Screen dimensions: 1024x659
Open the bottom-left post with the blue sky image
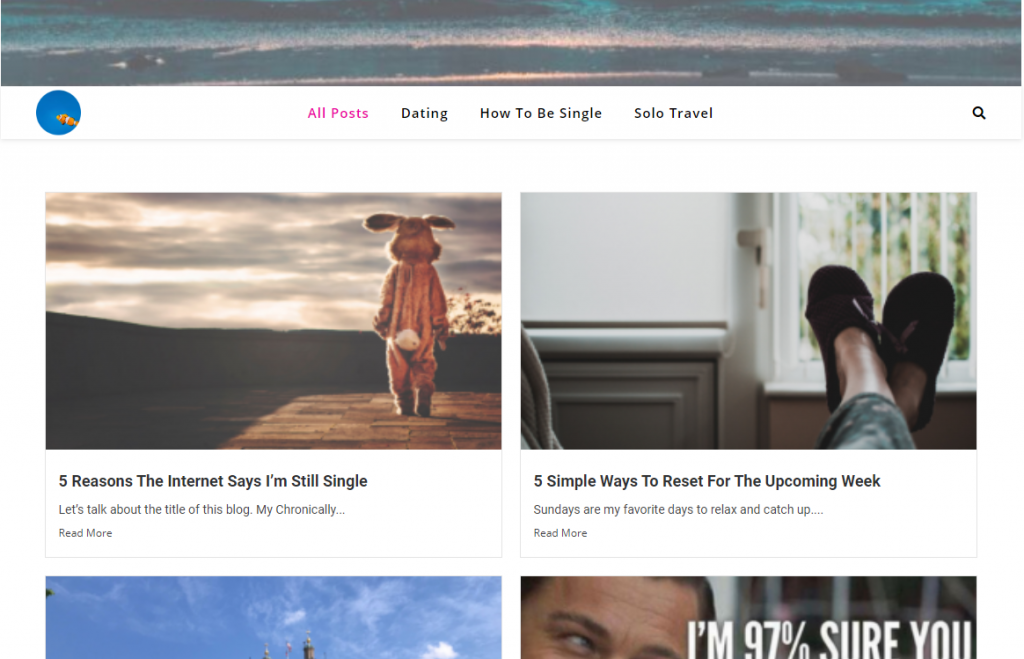tap(273, 618)
